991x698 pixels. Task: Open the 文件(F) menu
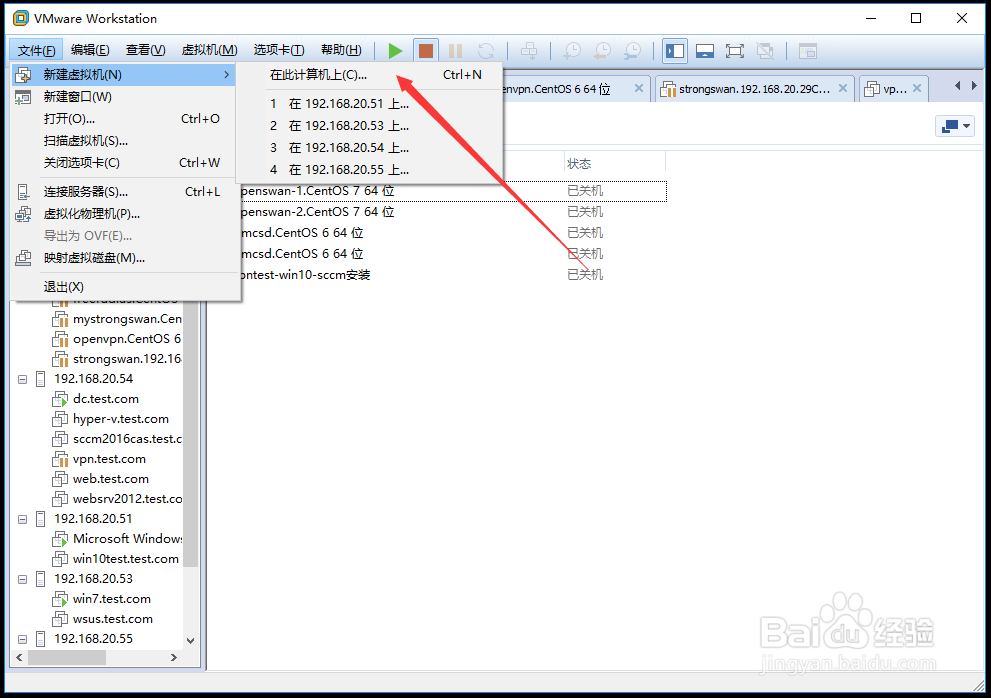coord(36,50)
